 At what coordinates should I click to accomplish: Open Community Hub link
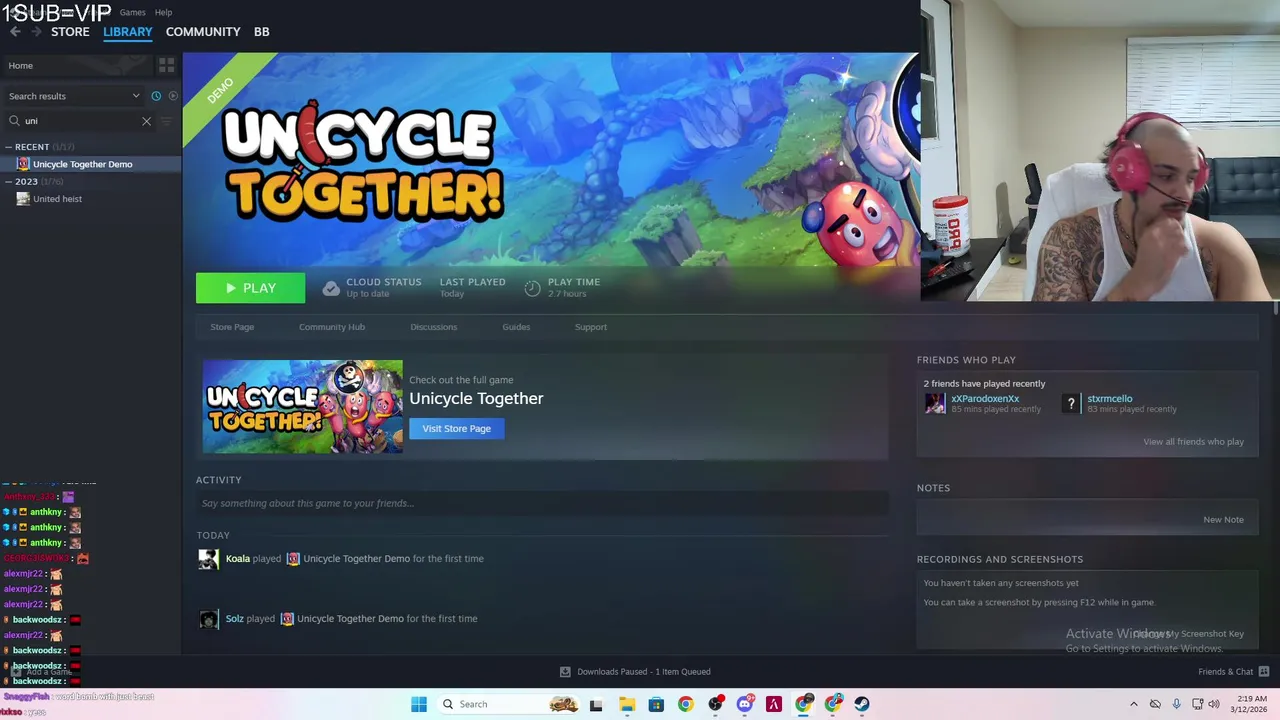tap(332, 327)
